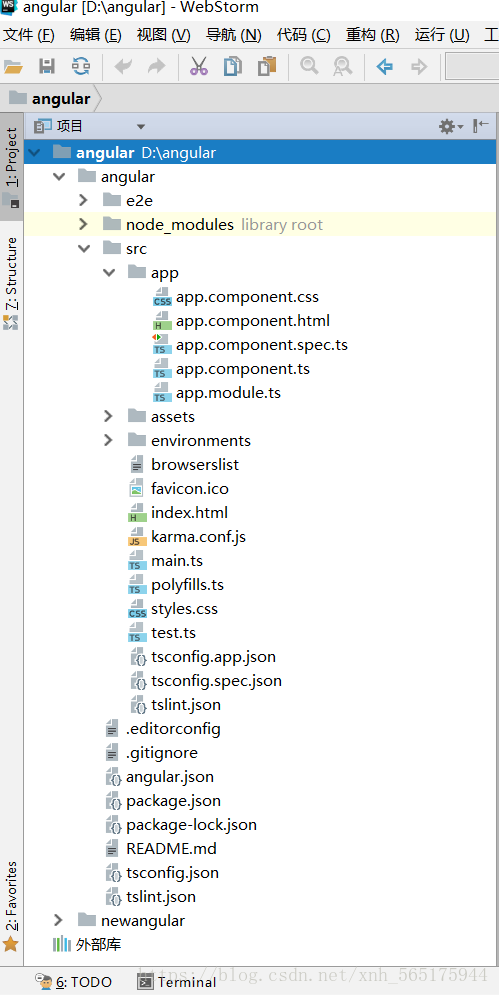499x995 pixels.
Task: Open the 2: Favorites side tab
Action: 11,906
